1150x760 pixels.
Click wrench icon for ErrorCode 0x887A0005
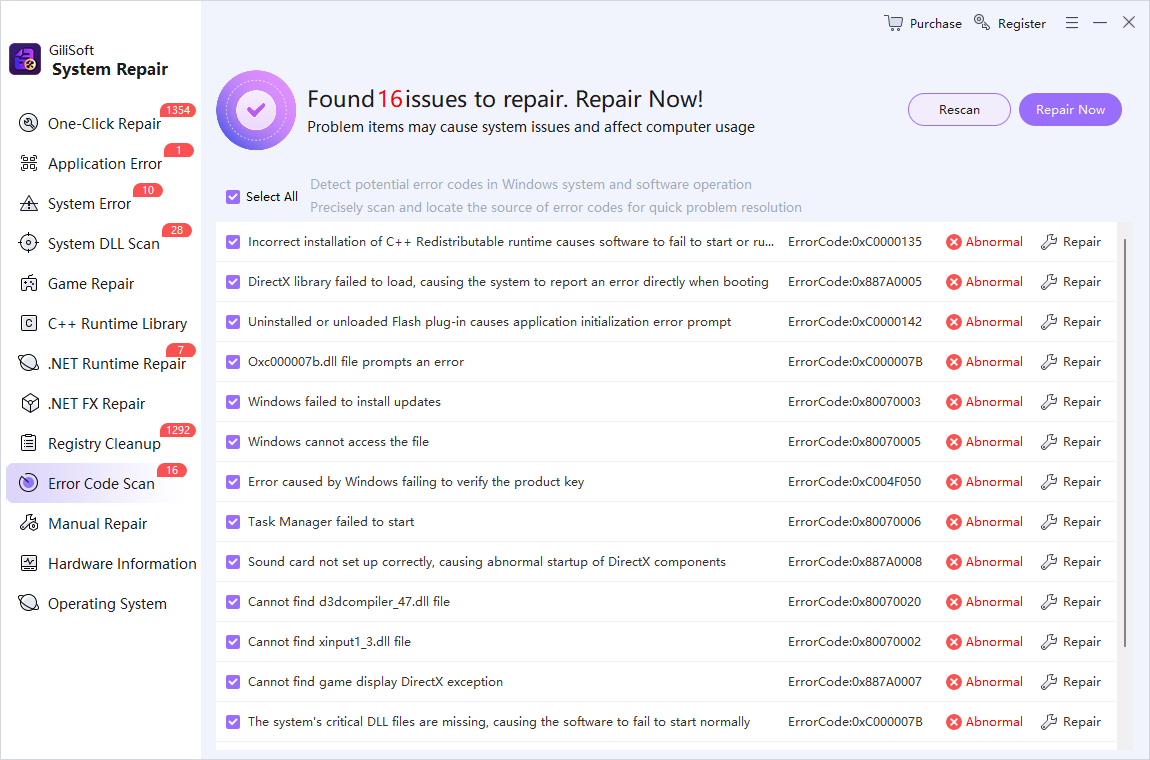1049,282
